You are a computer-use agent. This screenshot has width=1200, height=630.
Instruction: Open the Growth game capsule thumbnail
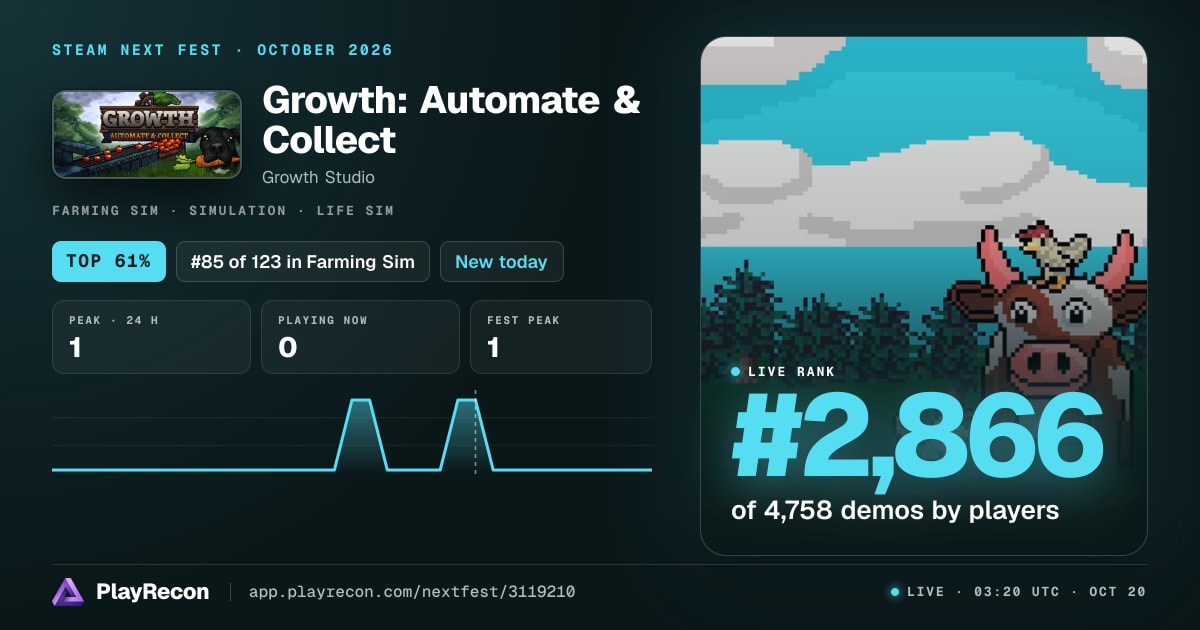(147, 135)
